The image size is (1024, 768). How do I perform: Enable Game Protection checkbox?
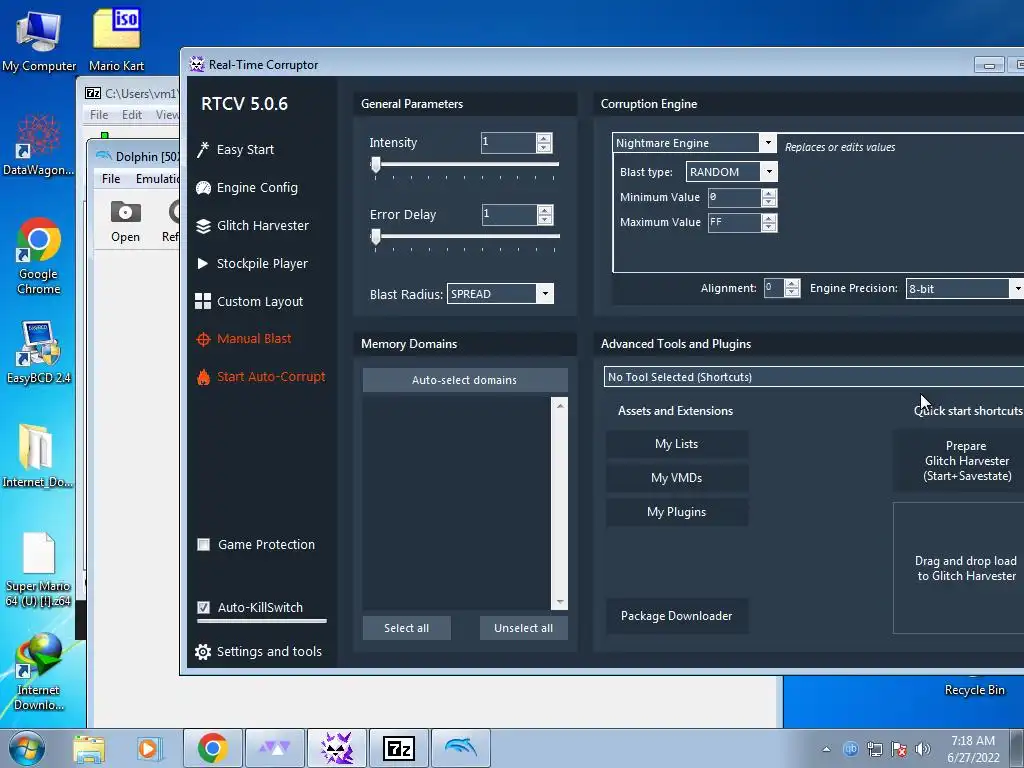204,545
